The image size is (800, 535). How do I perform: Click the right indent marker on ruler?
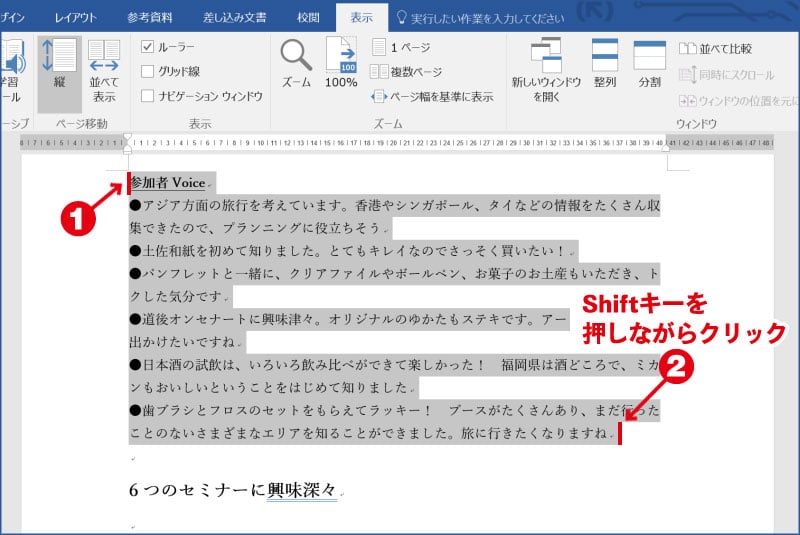666,148
